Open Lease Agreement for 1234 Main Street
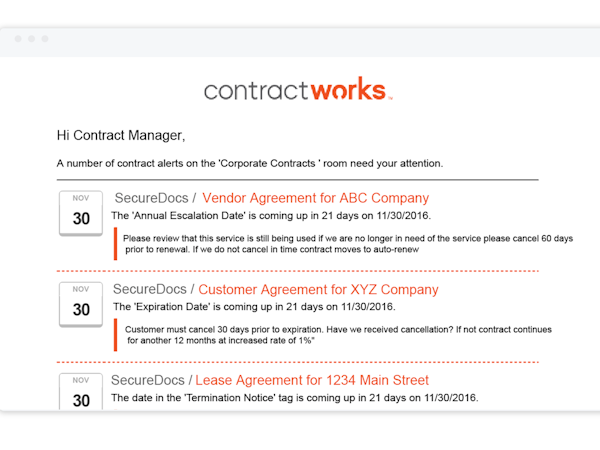 click(312, 380)
